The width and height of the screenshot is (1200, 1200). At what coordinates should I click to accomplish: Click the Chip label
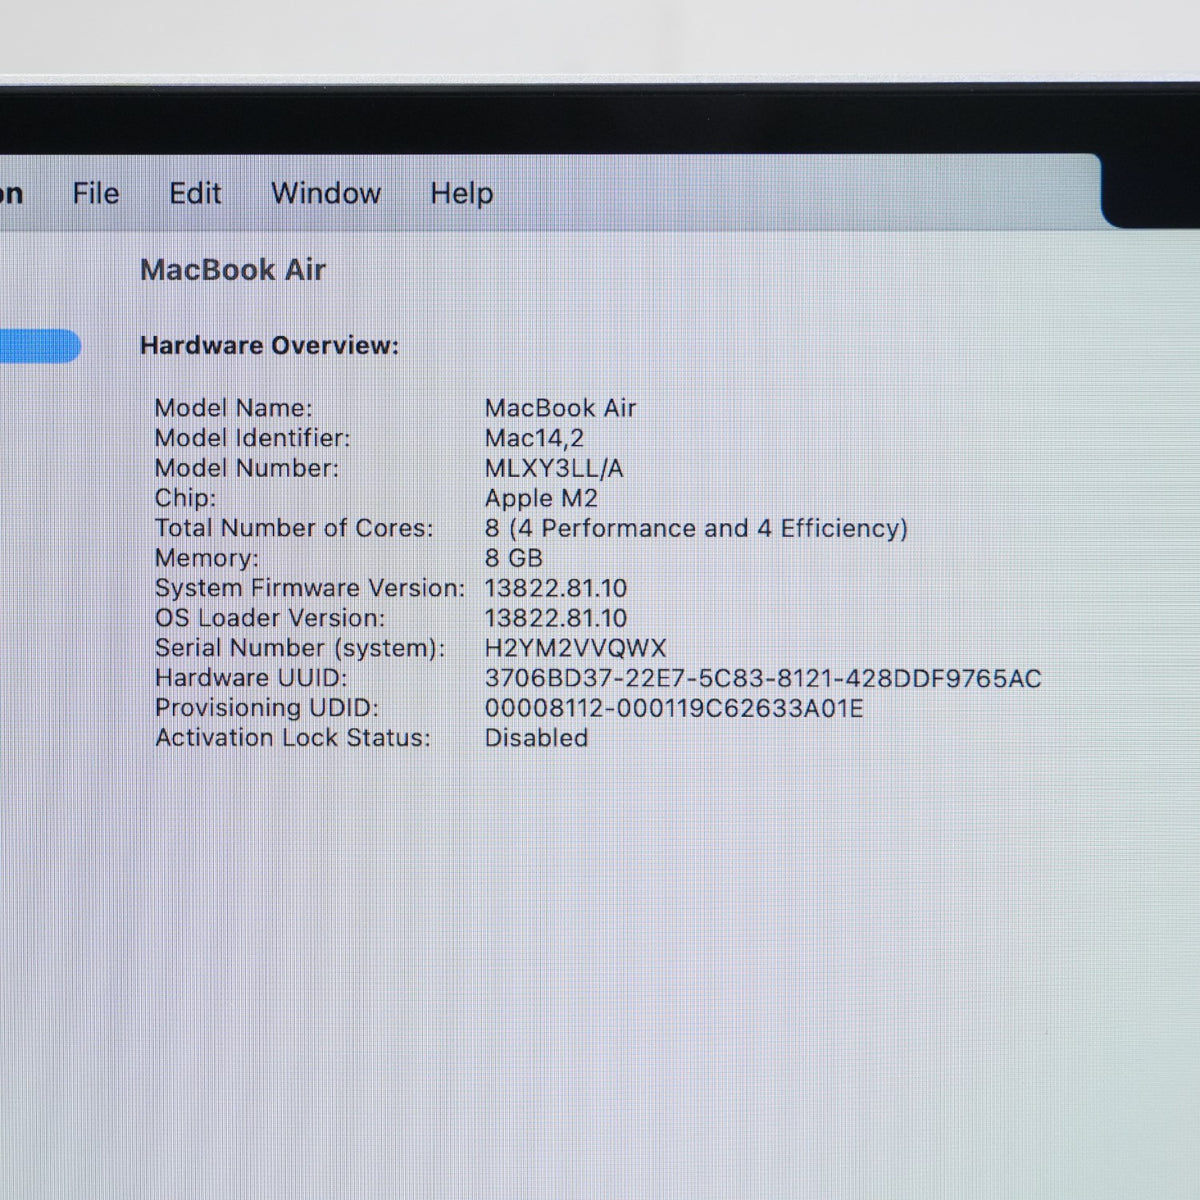[185, 498]
